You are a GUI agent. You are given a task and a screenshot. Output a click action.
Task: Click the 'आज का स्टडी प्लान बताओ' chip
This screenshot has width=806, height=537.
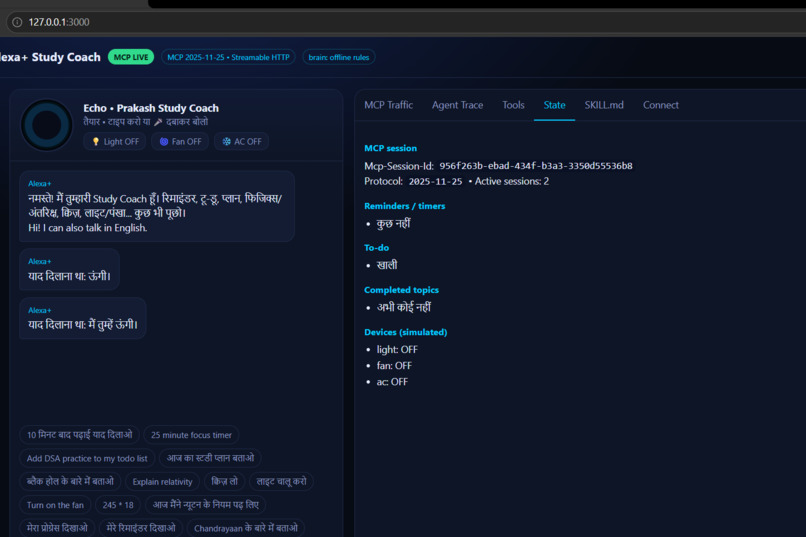click(x=210, y=458)
